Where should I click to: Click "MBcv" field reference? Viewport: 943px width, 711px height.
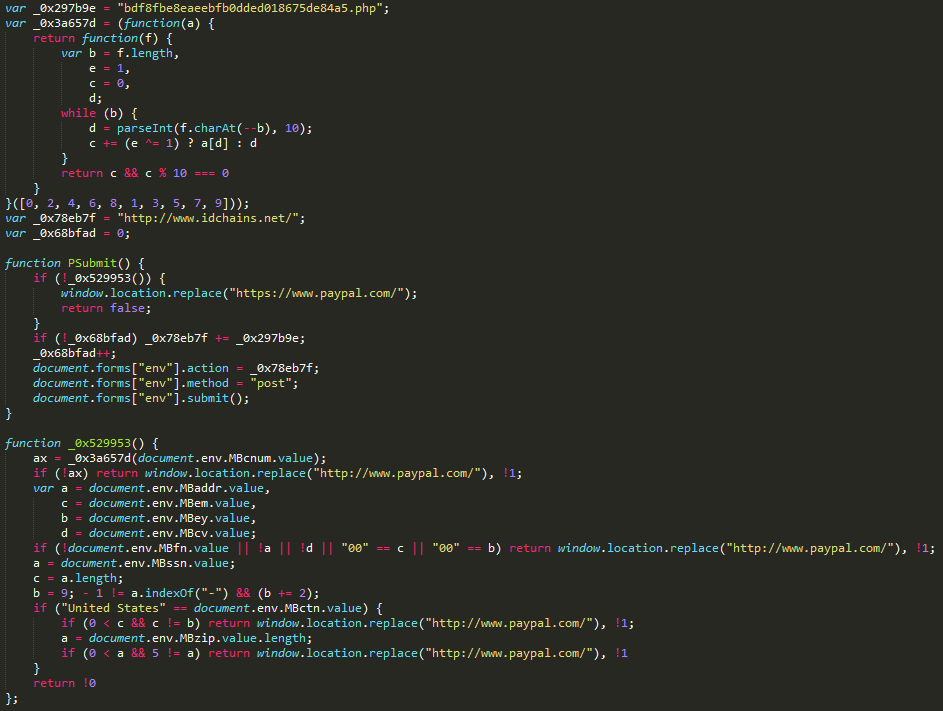[194, 534]
